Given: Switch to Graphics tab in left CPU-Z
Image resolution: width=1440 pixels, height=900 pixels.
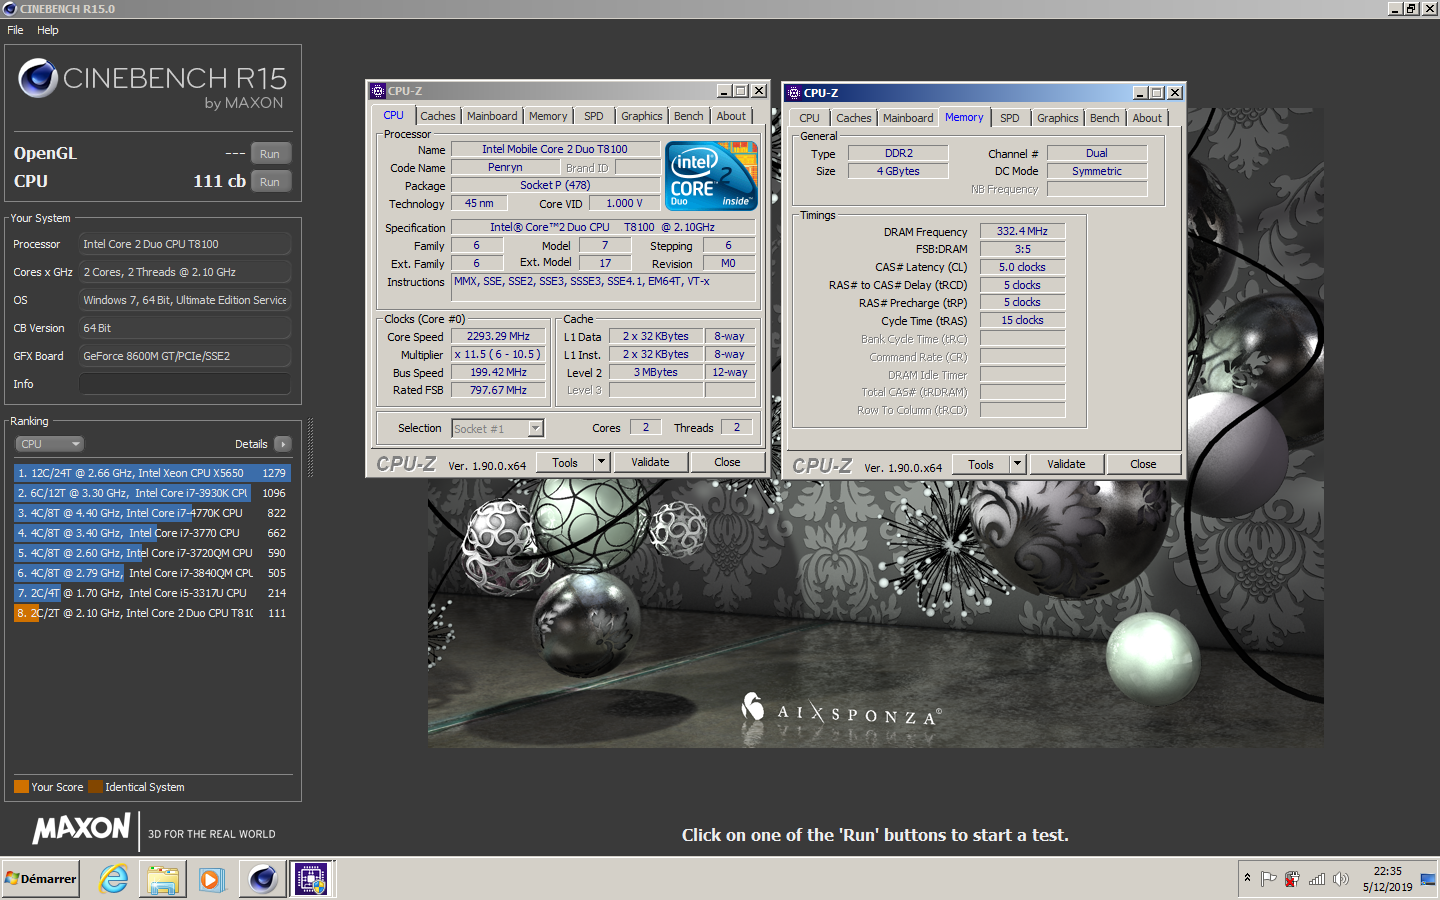Looking at the screenshot, I should click(x=641, y=116).
